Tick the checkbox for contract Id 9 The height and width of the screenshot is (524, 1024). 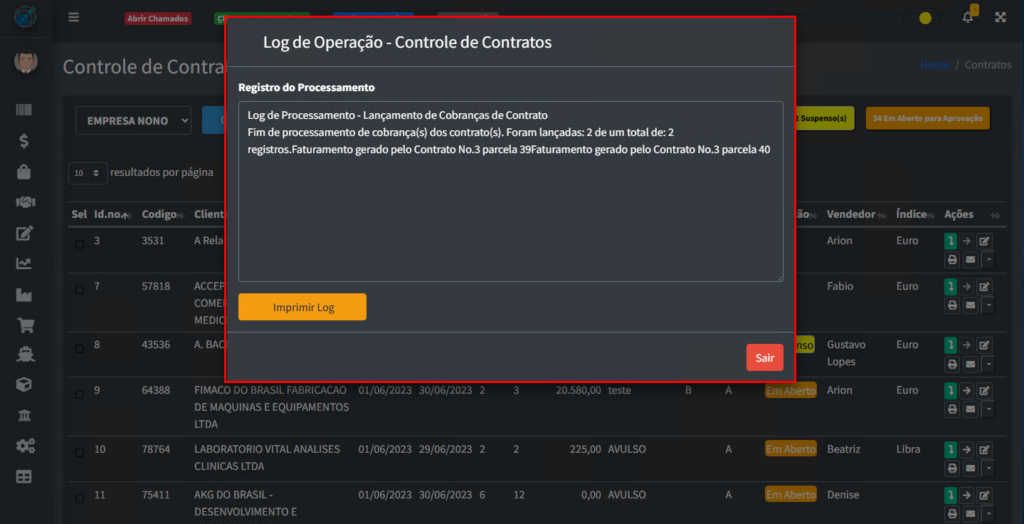coord(79,392)
